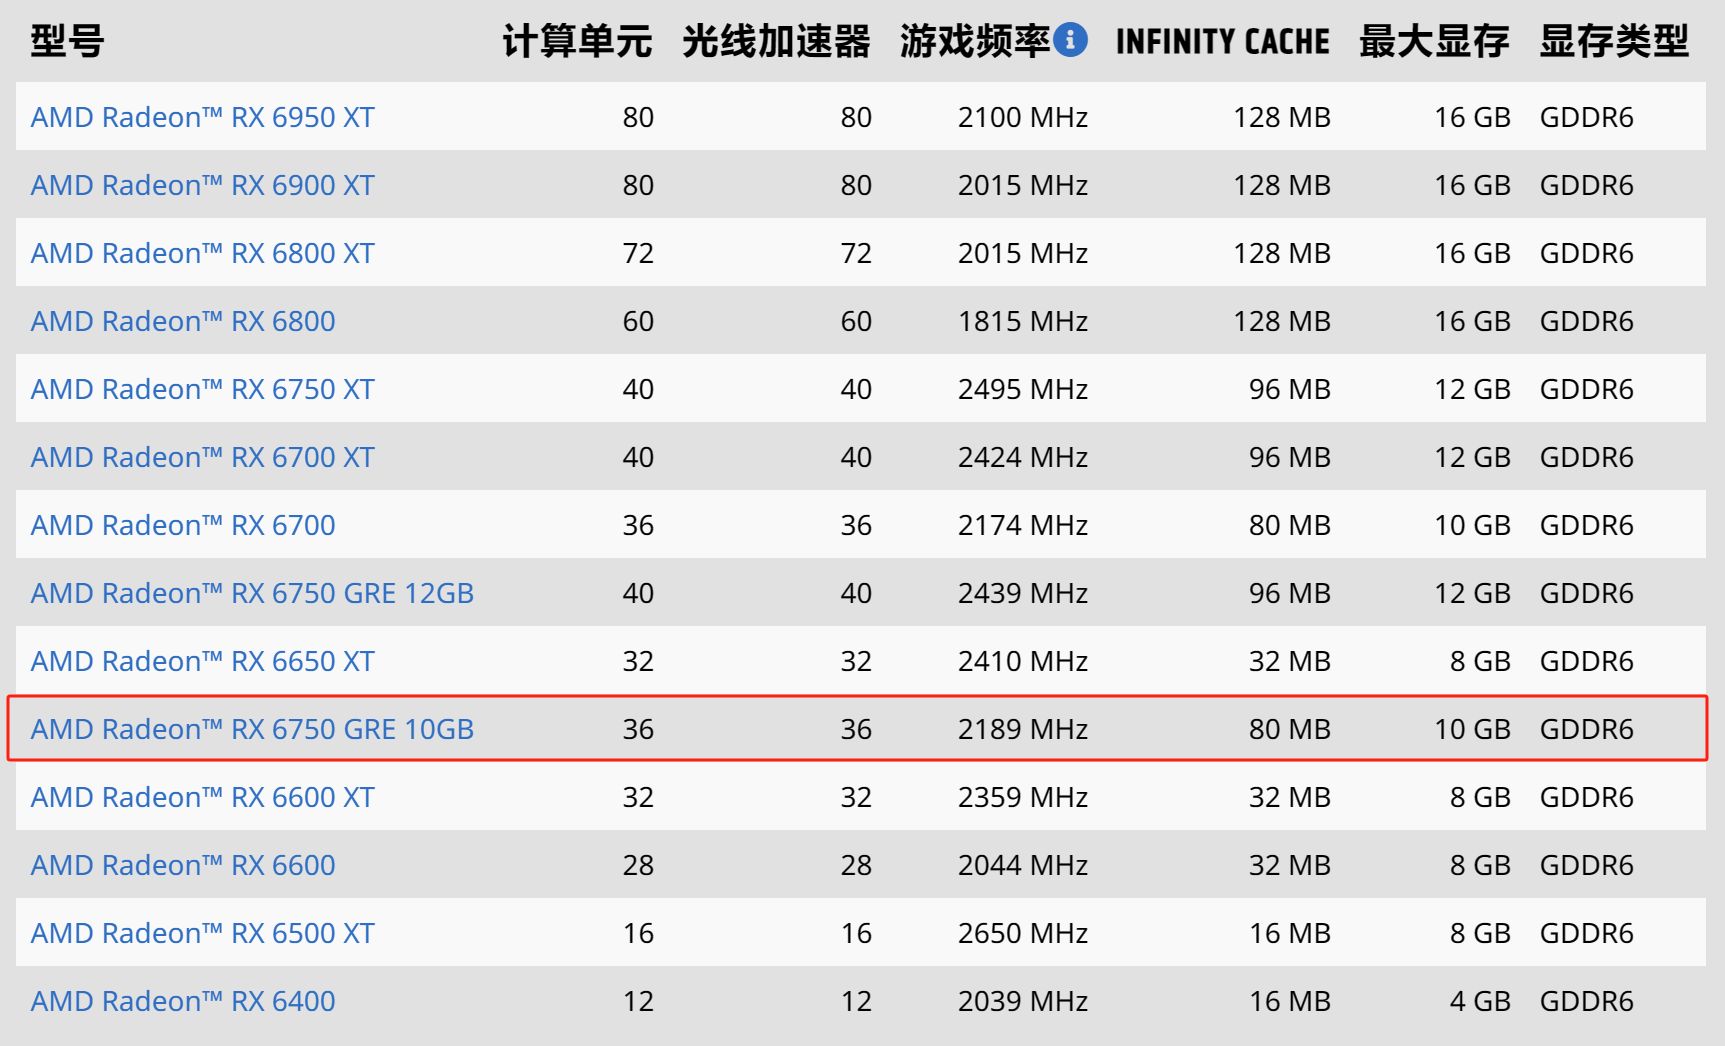Select 80 MB cache in RX 6750 GRE 10GB row
This screenshot has width=1725, height=1046.
click(1290, 729)
